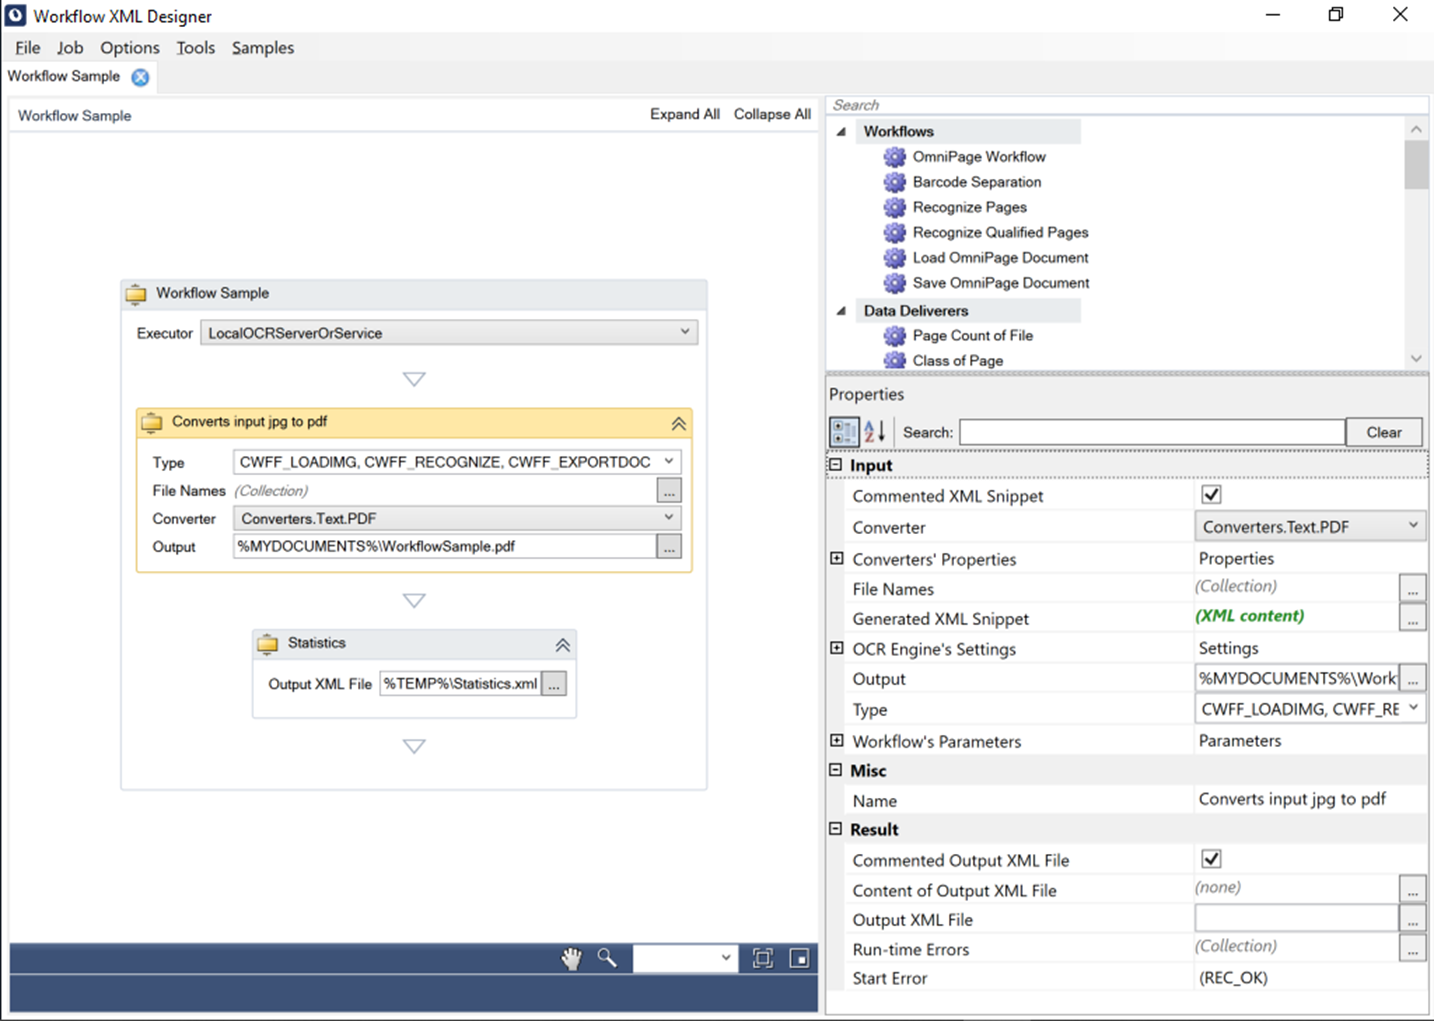Disable Commented Output XML File
1434x1021 pixels.
pos(1210,858)
